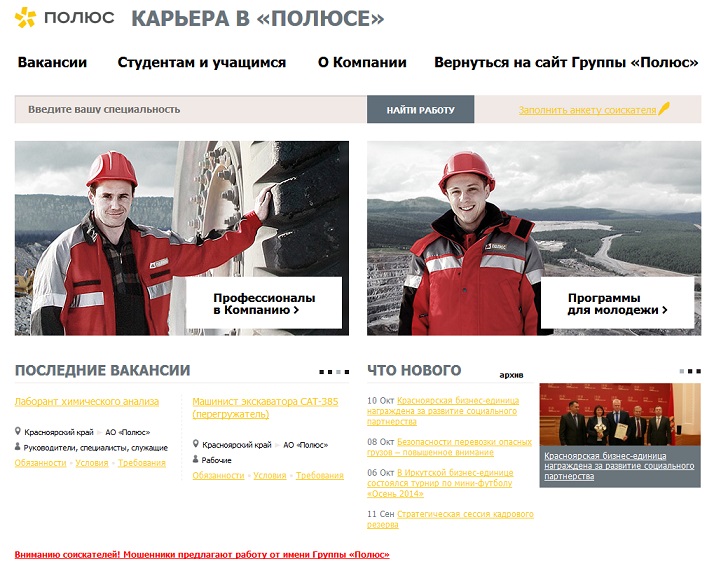
Task: Open Лаборант химического анализа vacancy
Action: [87, 401]
